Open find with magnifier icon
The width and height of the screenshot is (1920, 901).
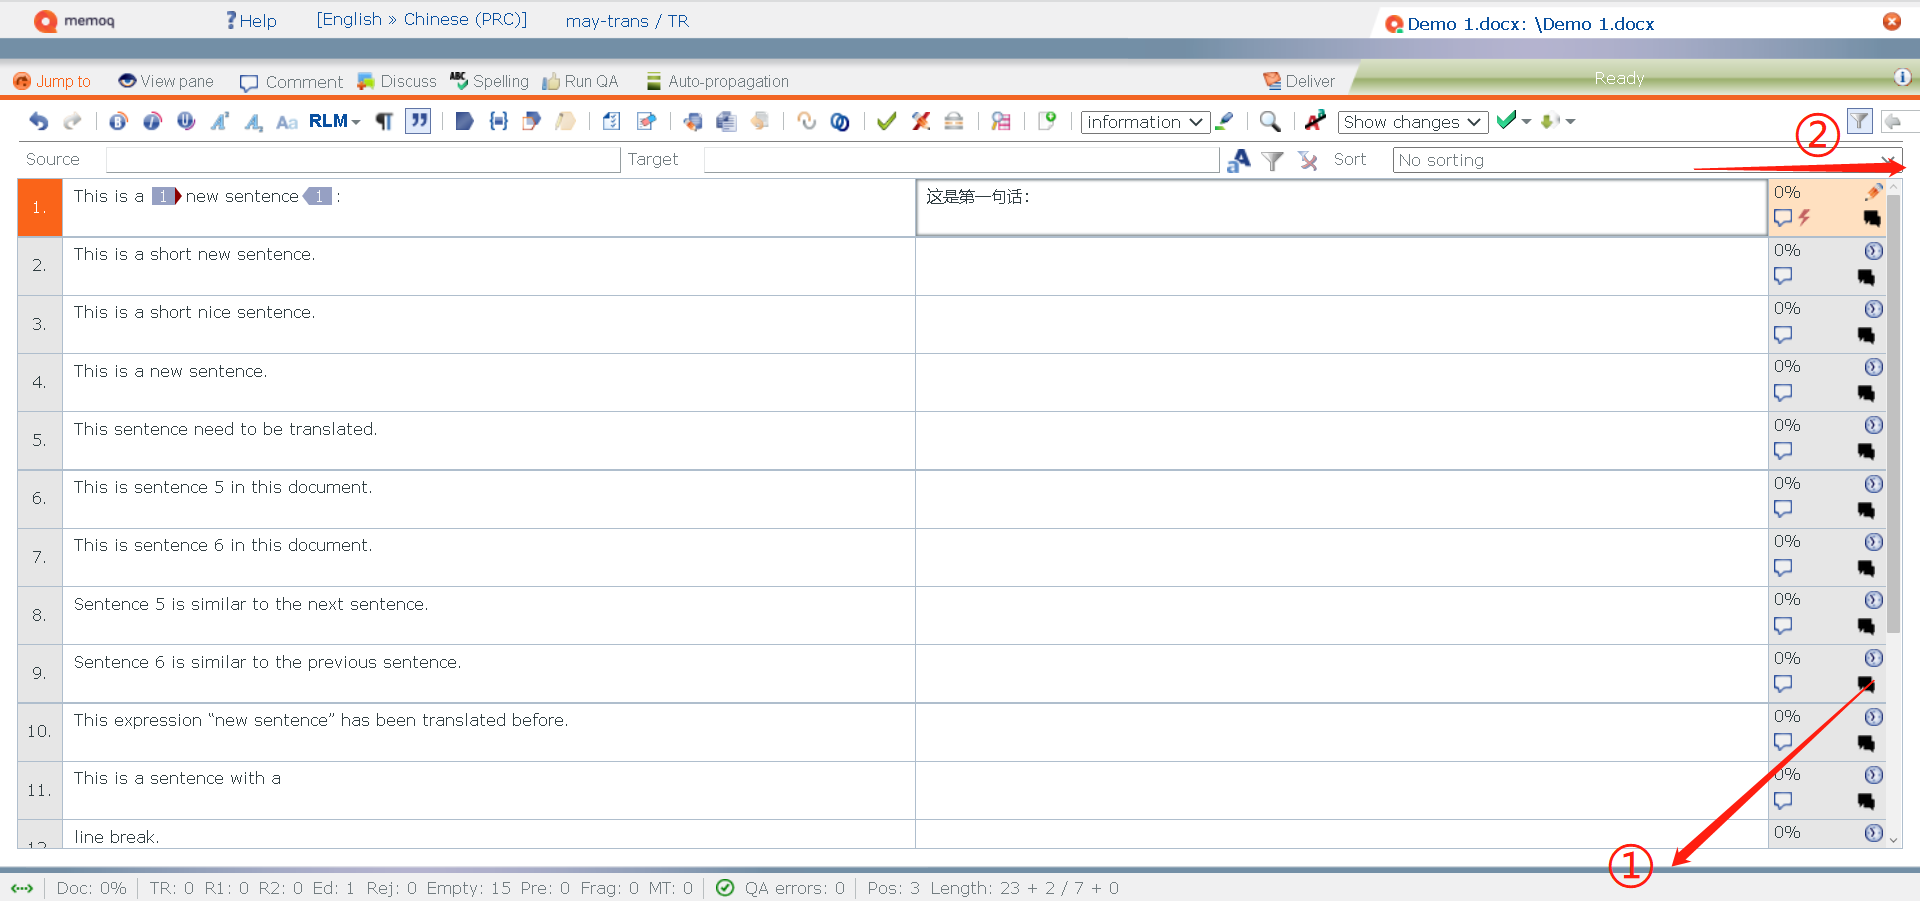tap(1270, 121)
